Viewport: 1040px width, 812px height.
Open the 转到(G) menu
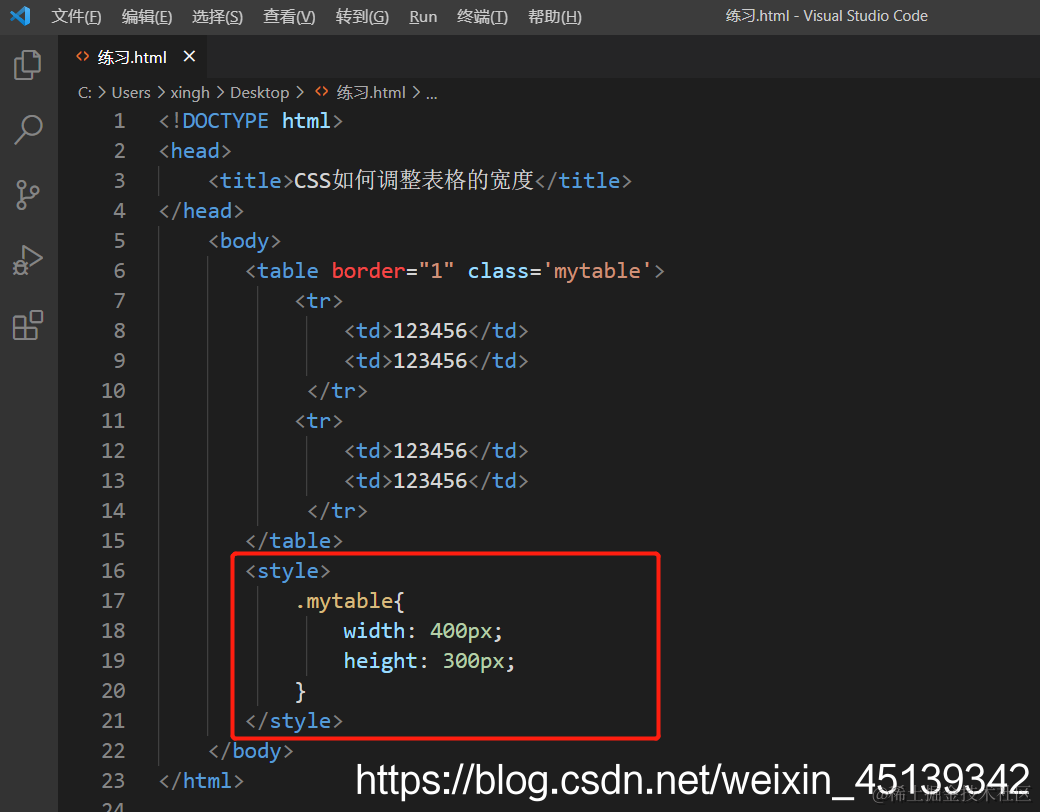coord(361,16)
